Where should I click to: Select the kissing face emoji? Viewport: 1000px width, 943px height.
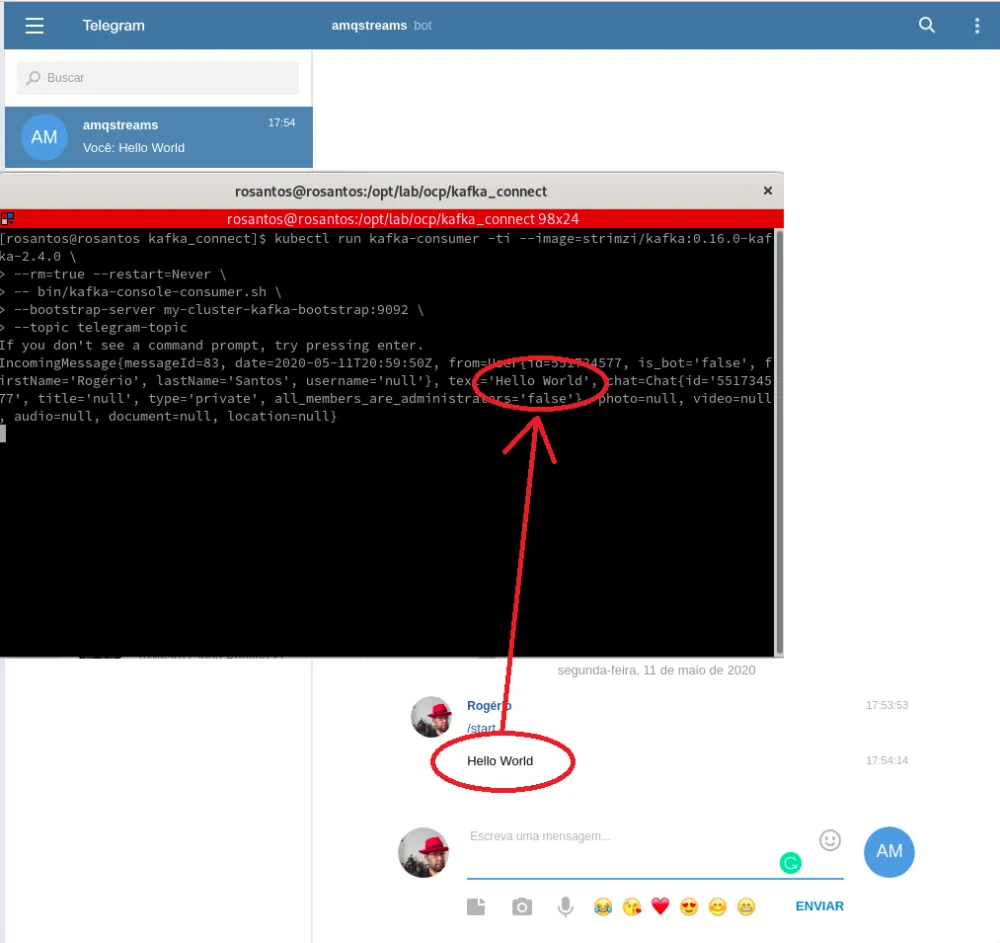(x=632, y=905)
